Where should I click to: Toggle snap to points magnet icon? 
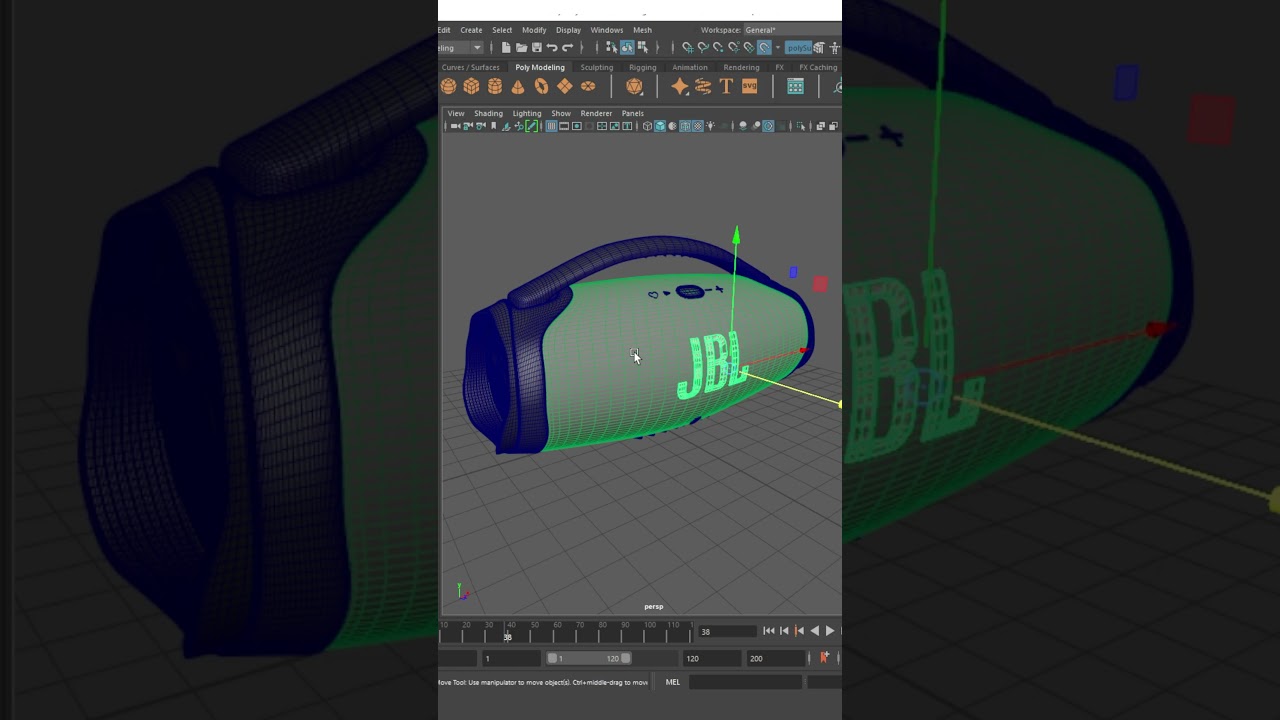718,47
